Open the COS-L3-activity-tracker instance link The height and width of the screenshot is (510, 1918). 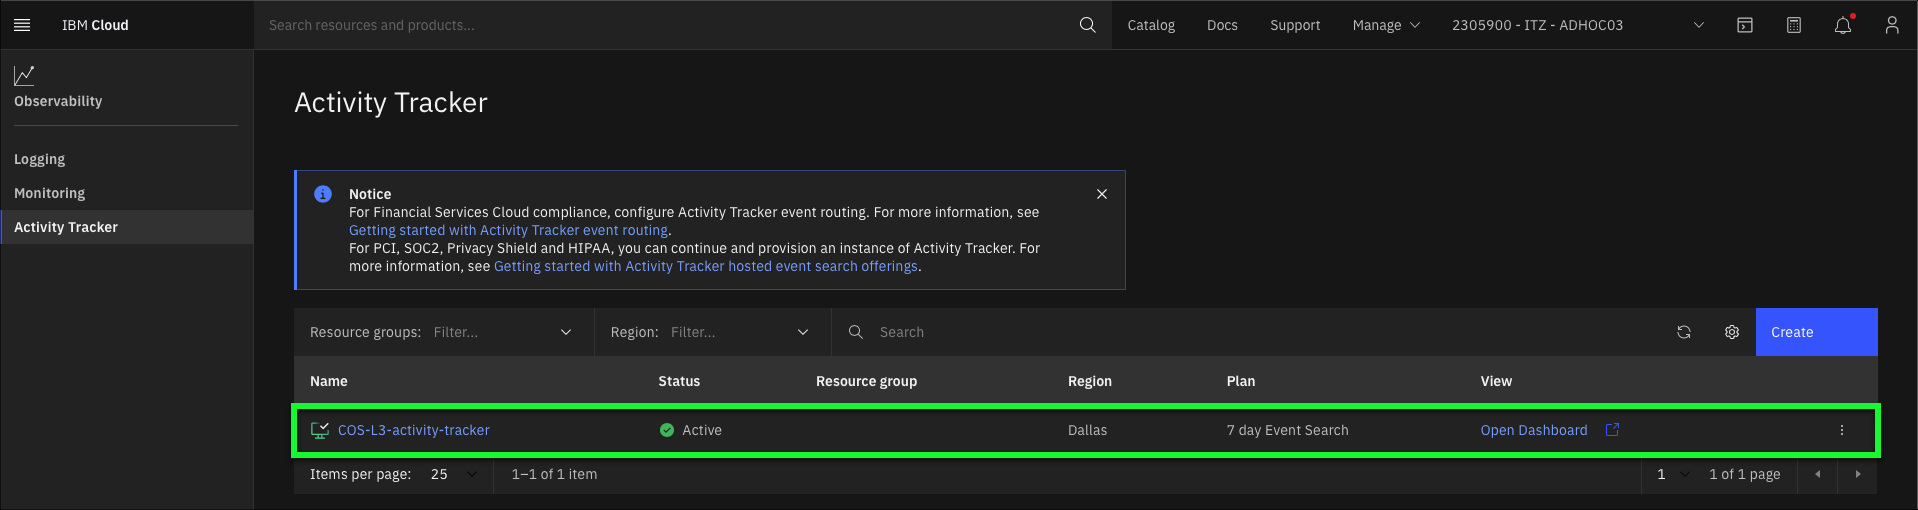point(414,430)
